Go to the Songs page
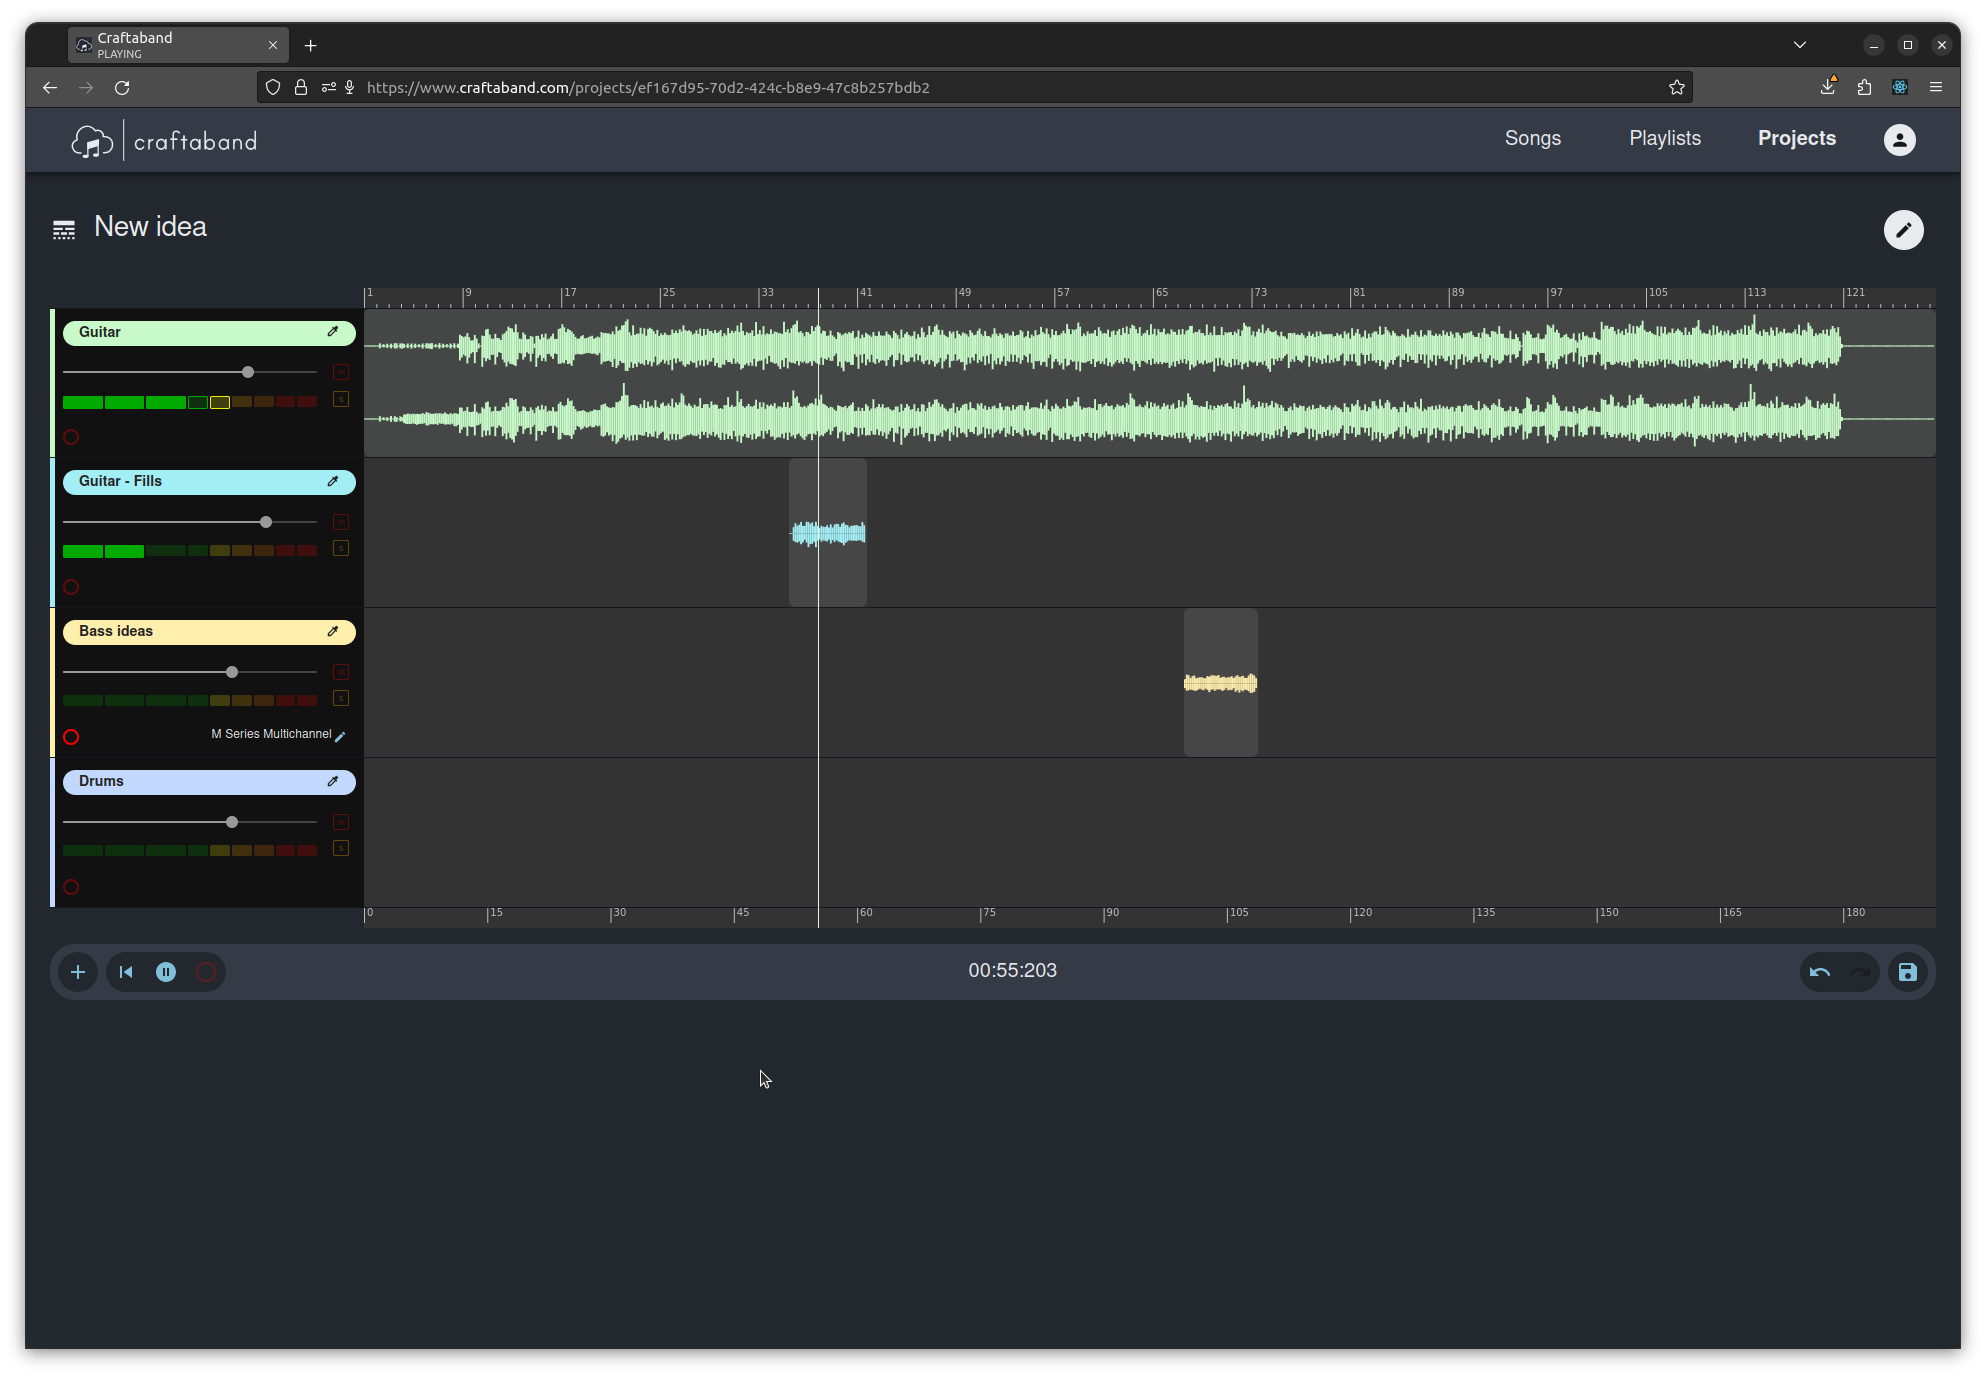This screenshot has width=1986, height=1377. (1533, 138)
